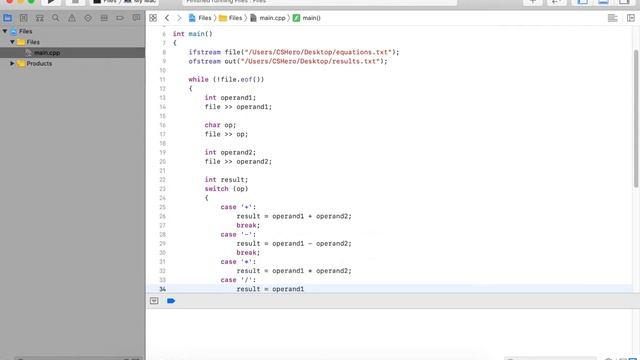Click the ifstream equations.txt path line
Image resolution: width=640 pixels, height=360 pixels.
point(294,52)
